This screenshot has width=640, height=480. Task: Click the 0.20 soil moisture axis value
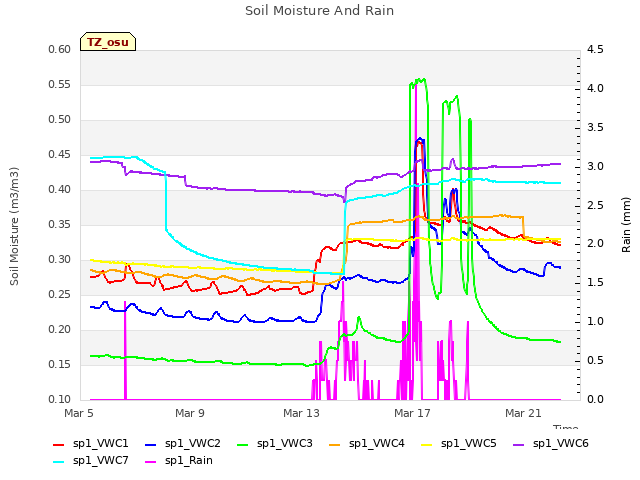click(x=60, y=329)
